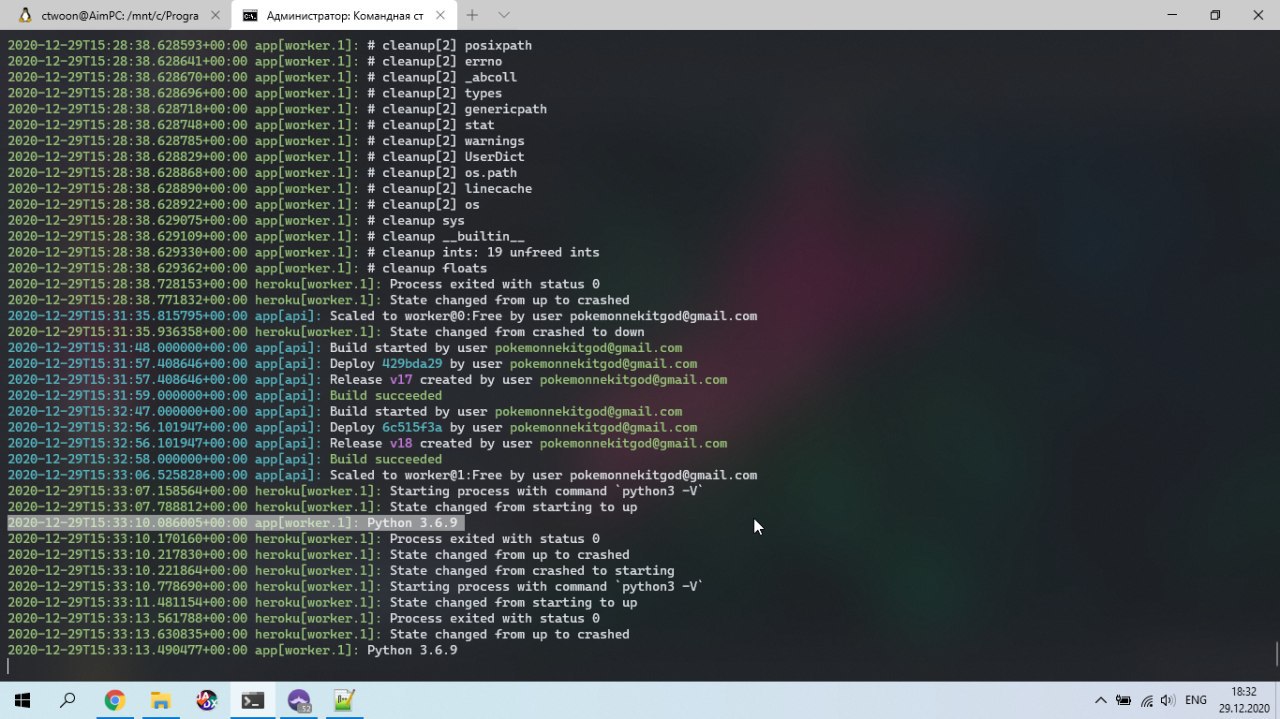
Task: Close the ctwoon@AimPC tab
Action: [215, 16]
